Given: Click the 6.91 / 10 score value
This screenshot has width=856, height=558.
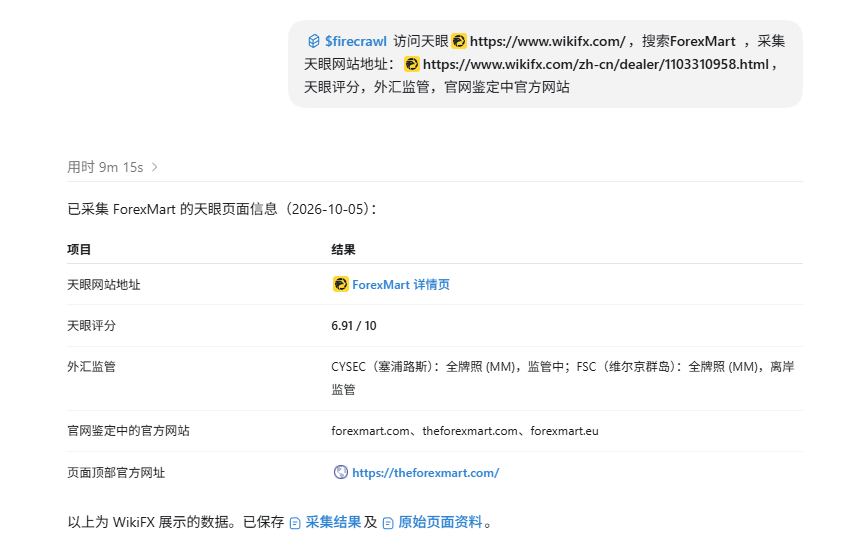Looking at the screenshot, I should [x=354, y=326].
